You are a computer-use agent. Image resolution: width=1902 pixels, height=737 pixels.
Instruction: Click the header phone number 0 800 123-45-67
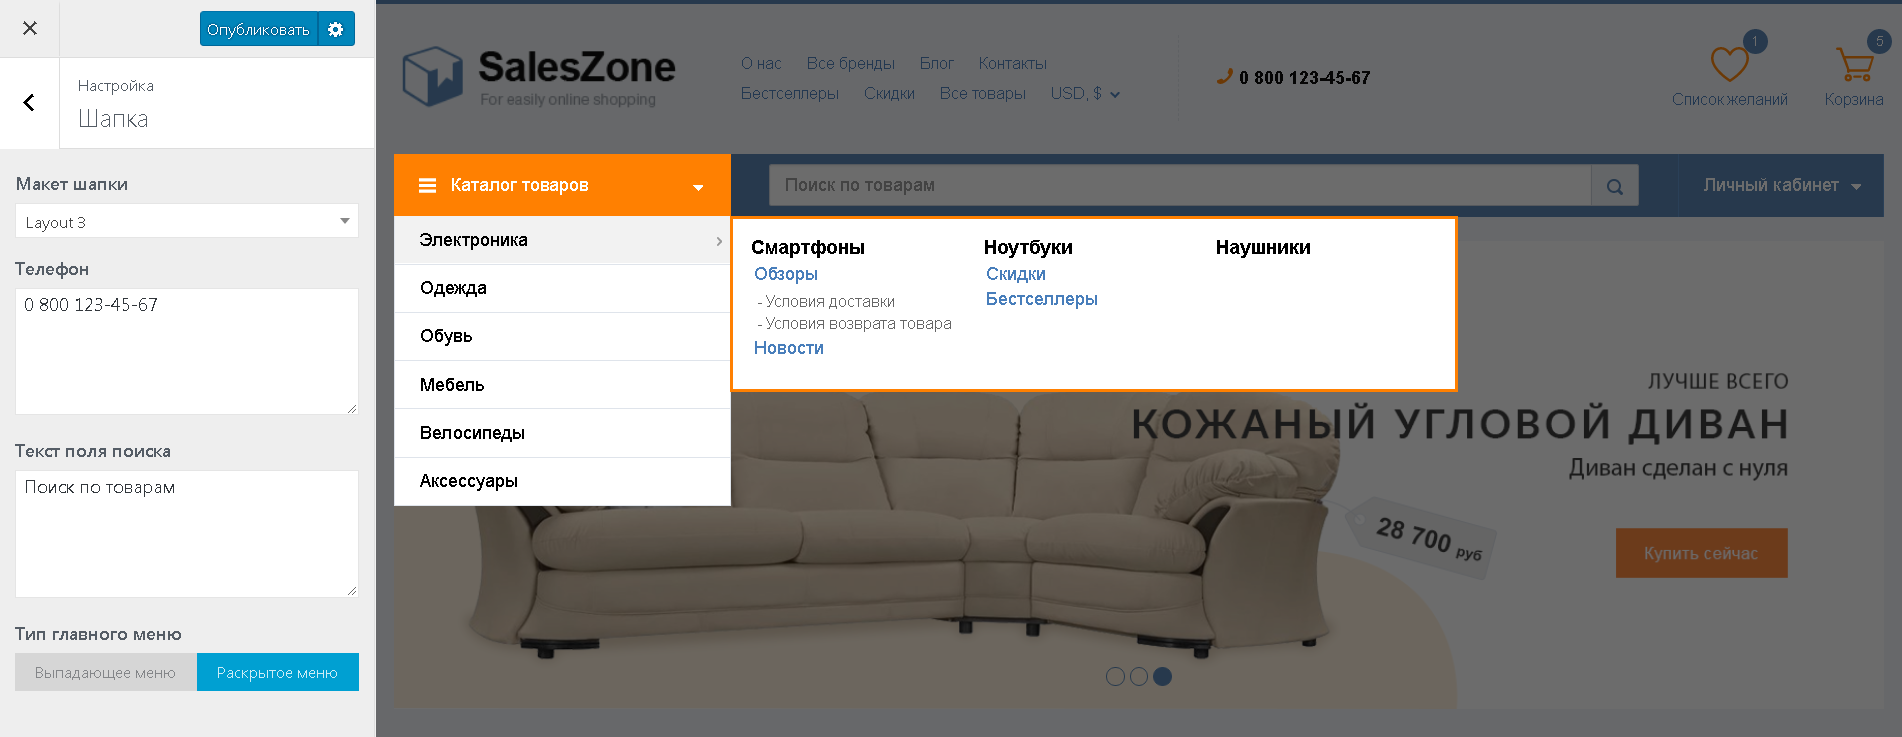pyautogui.click(x=1304, y=78)
